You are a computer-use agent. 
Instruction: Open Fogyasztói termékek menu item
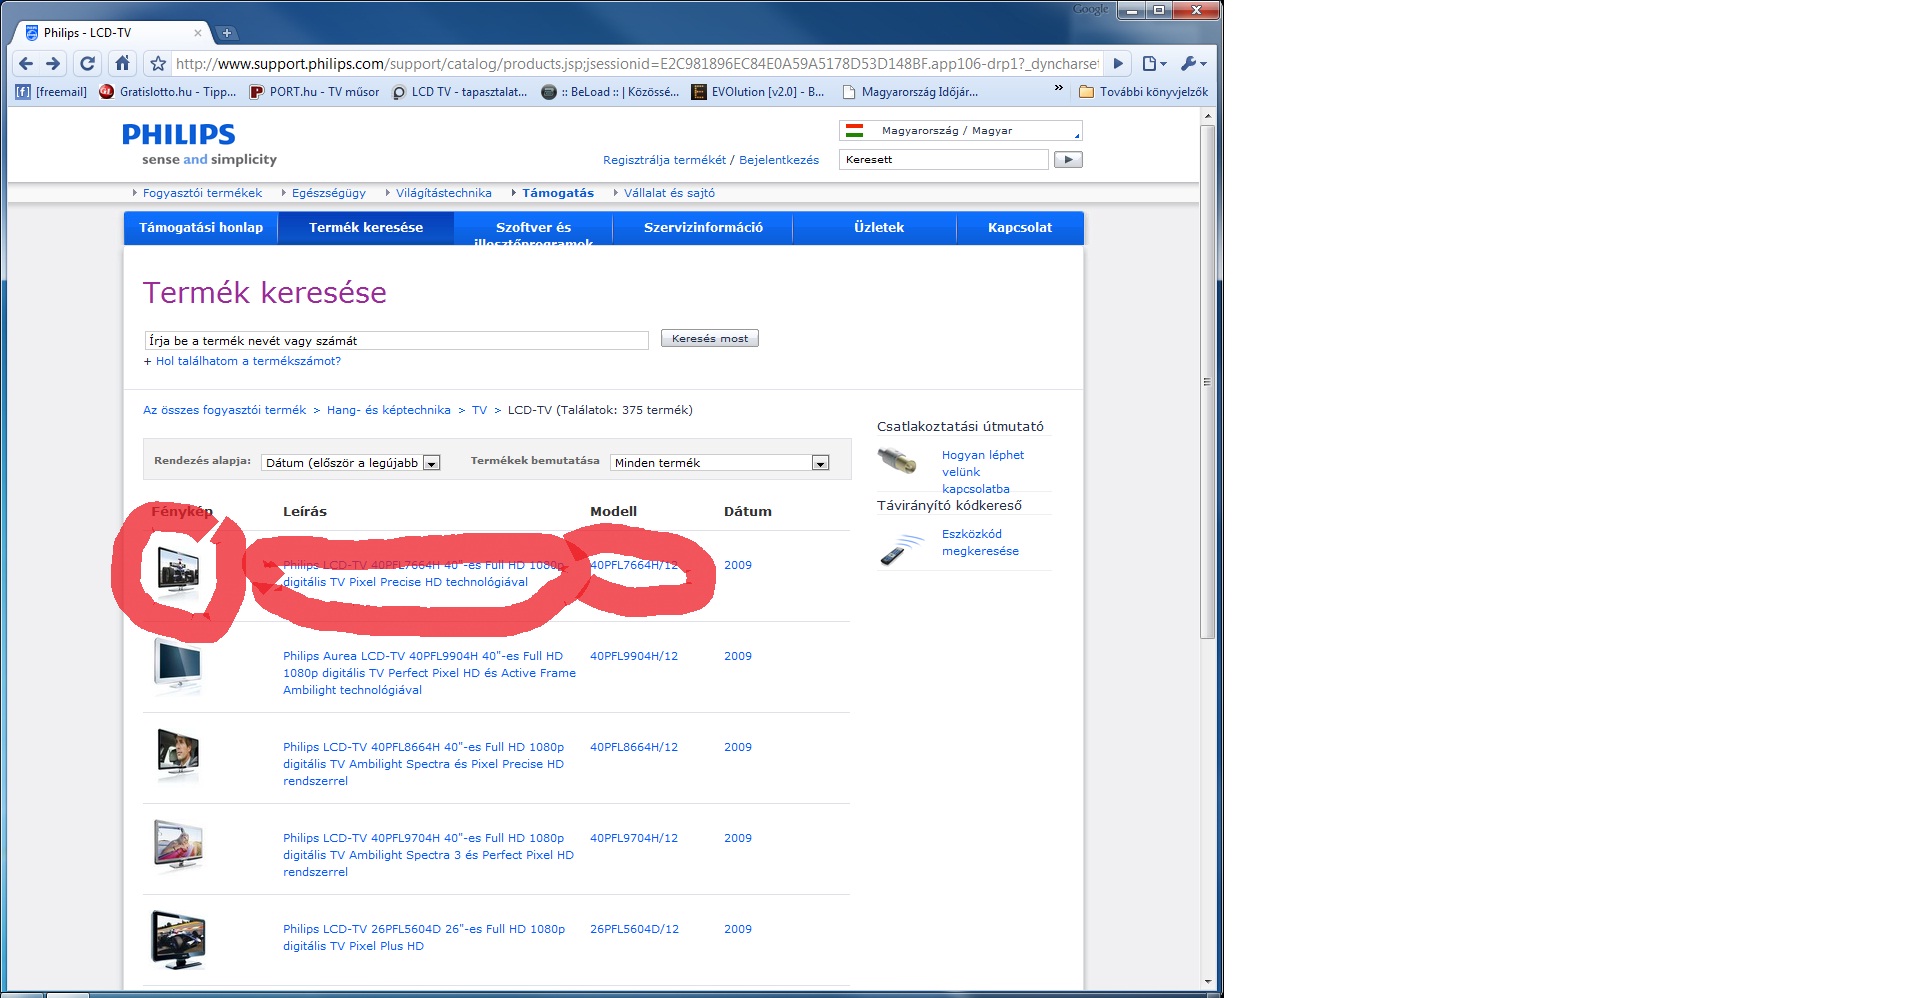(202, 193)
